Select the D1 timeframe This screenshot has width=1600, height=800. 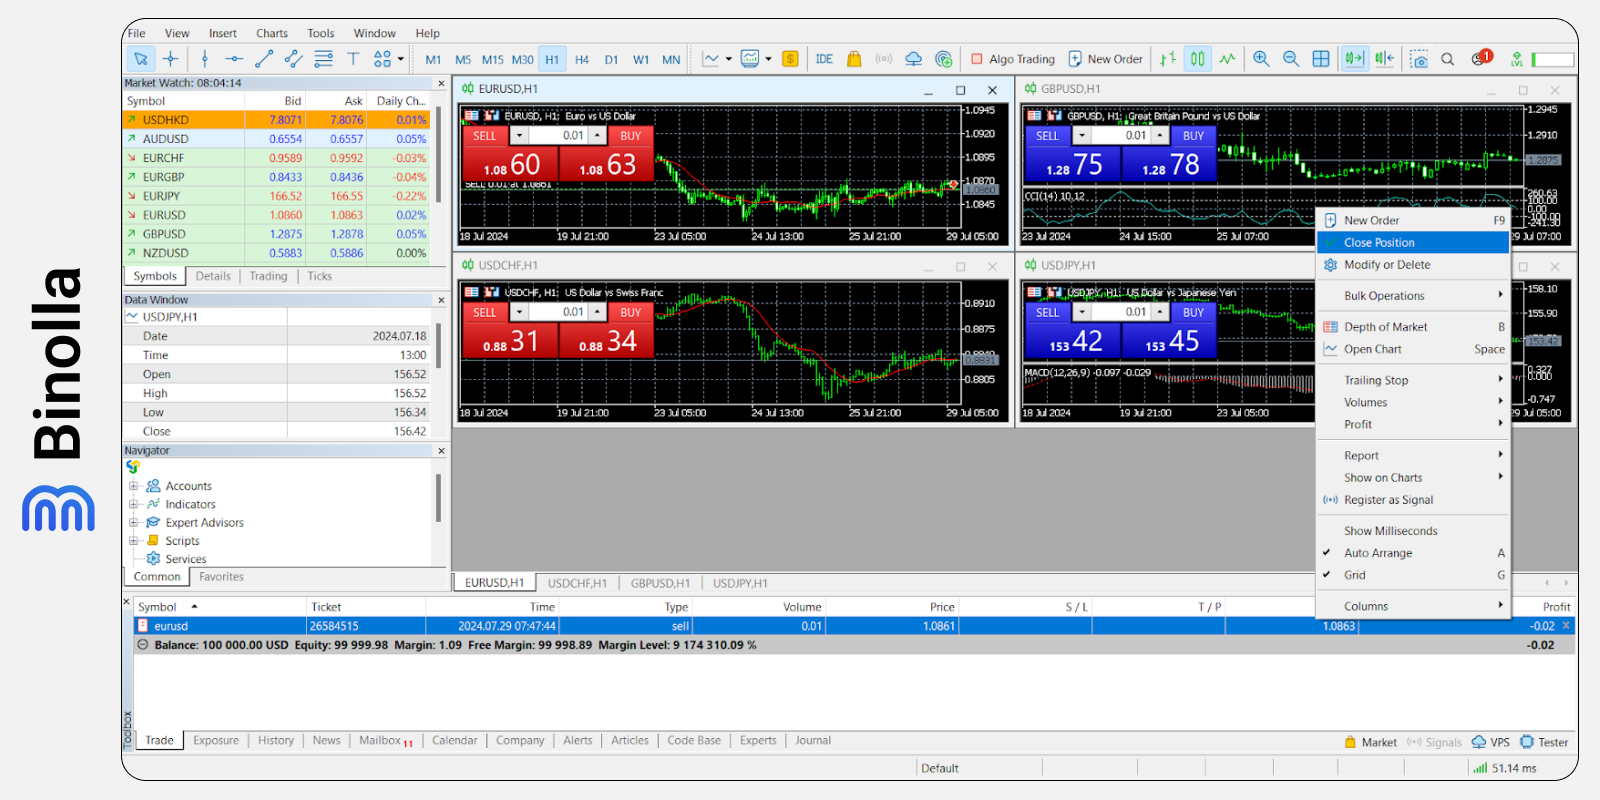611,60
